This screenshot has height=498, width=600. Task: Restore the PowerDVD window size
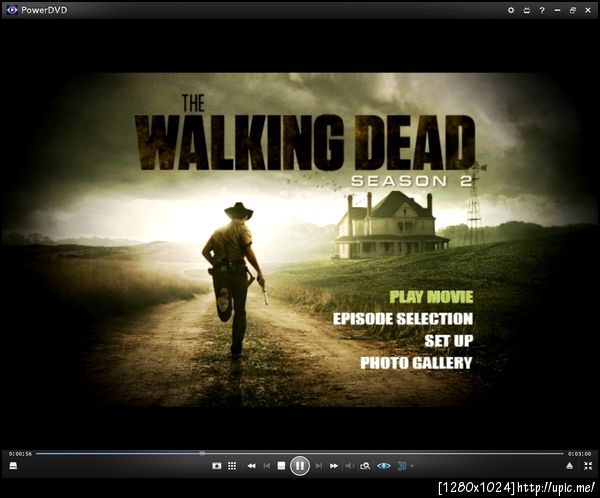[573, 10]
